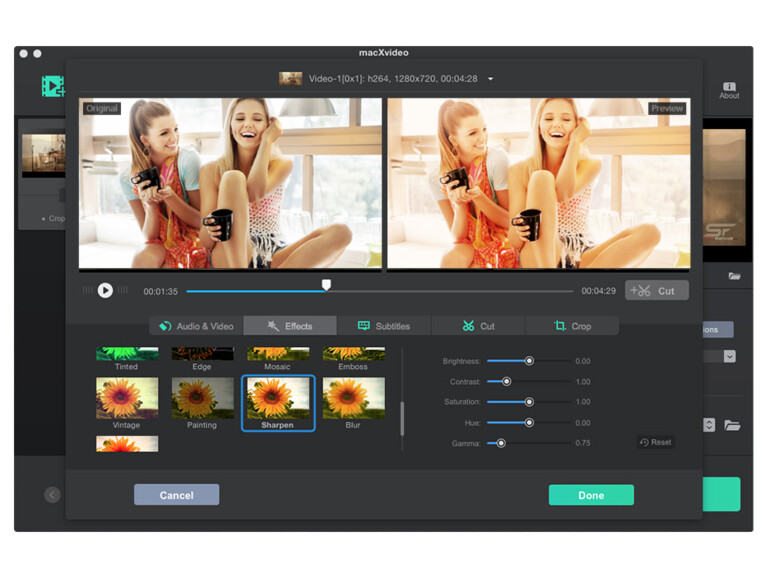This screenshot has width=770, height=578.
Task: Click the Preview video pane
Action: [x=539, y=183]
